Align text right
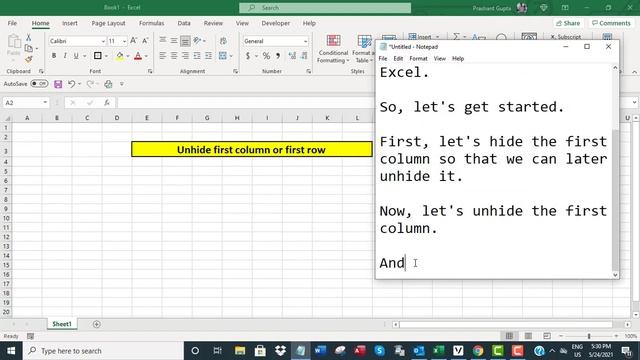The image size is (640, 360). [185, 56]
